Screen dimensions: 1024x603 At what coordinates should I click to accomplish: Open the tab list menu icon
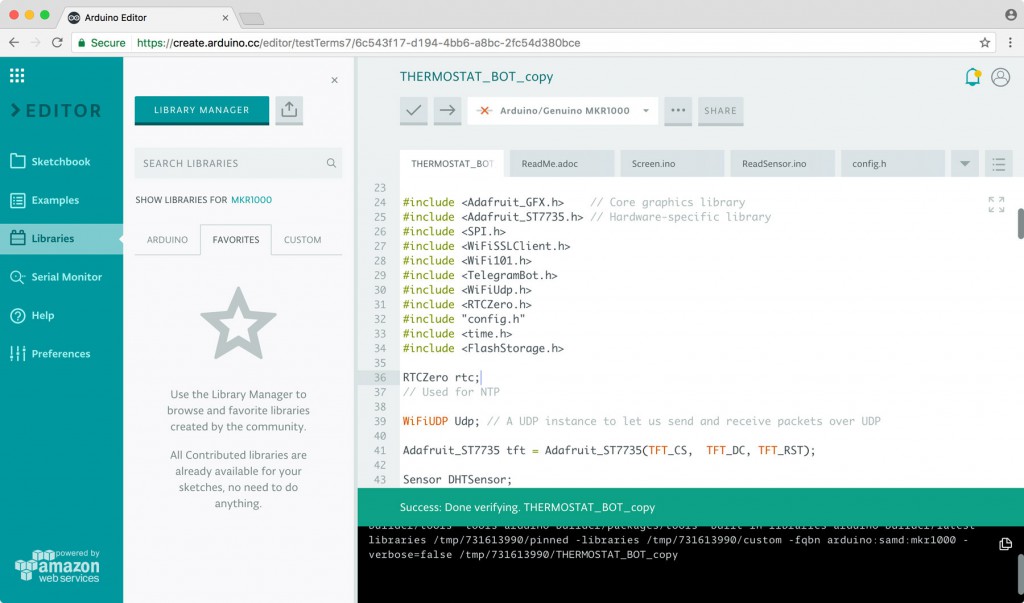point(998,163)
